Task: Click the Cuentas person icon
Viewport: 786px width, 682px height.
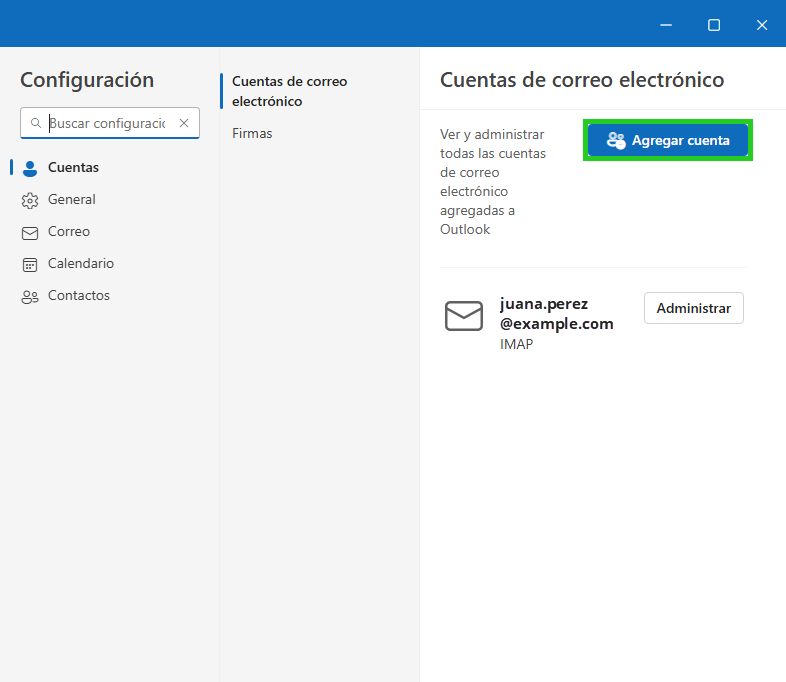Action: point(30,169)
